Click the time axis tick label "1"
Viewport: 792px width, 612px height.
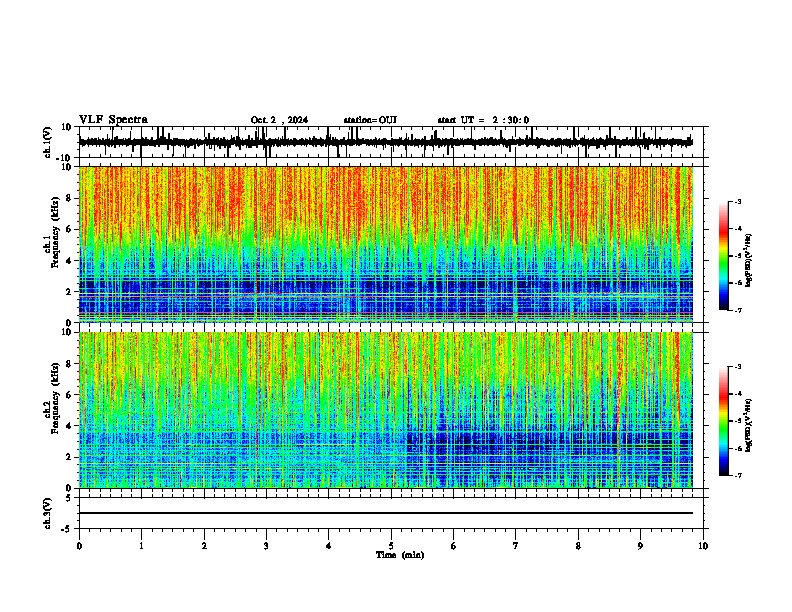141,546
